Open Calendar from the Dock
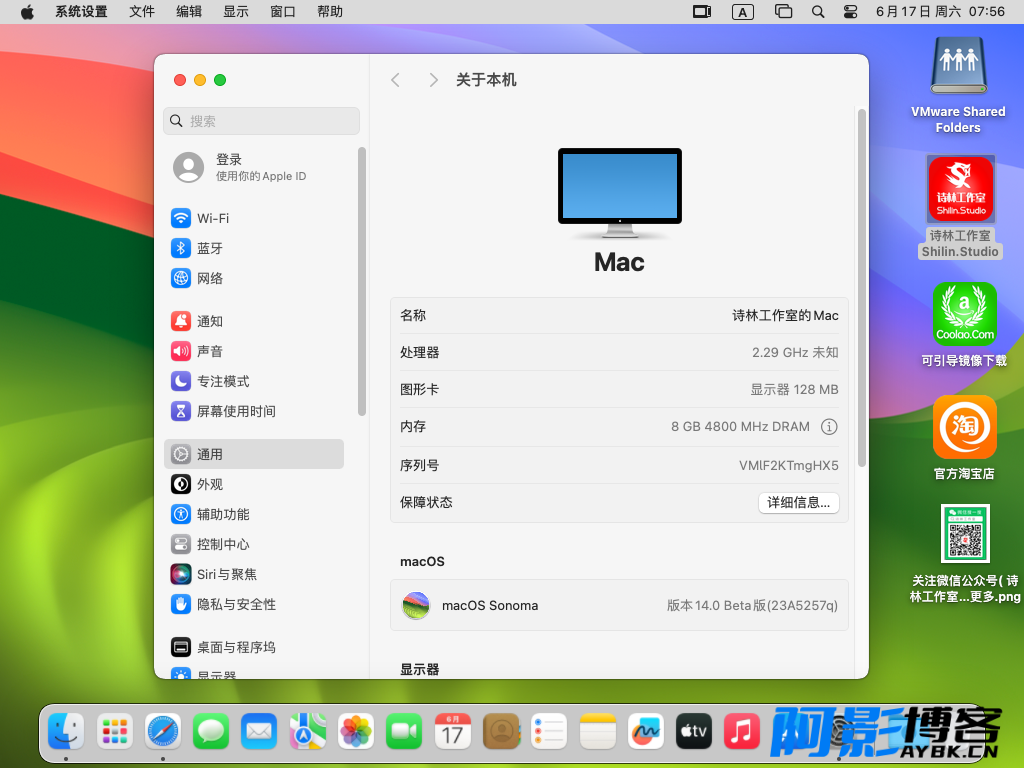This screenshot has height=768, width=1024. pyautogui.click(x=453, y=731)
